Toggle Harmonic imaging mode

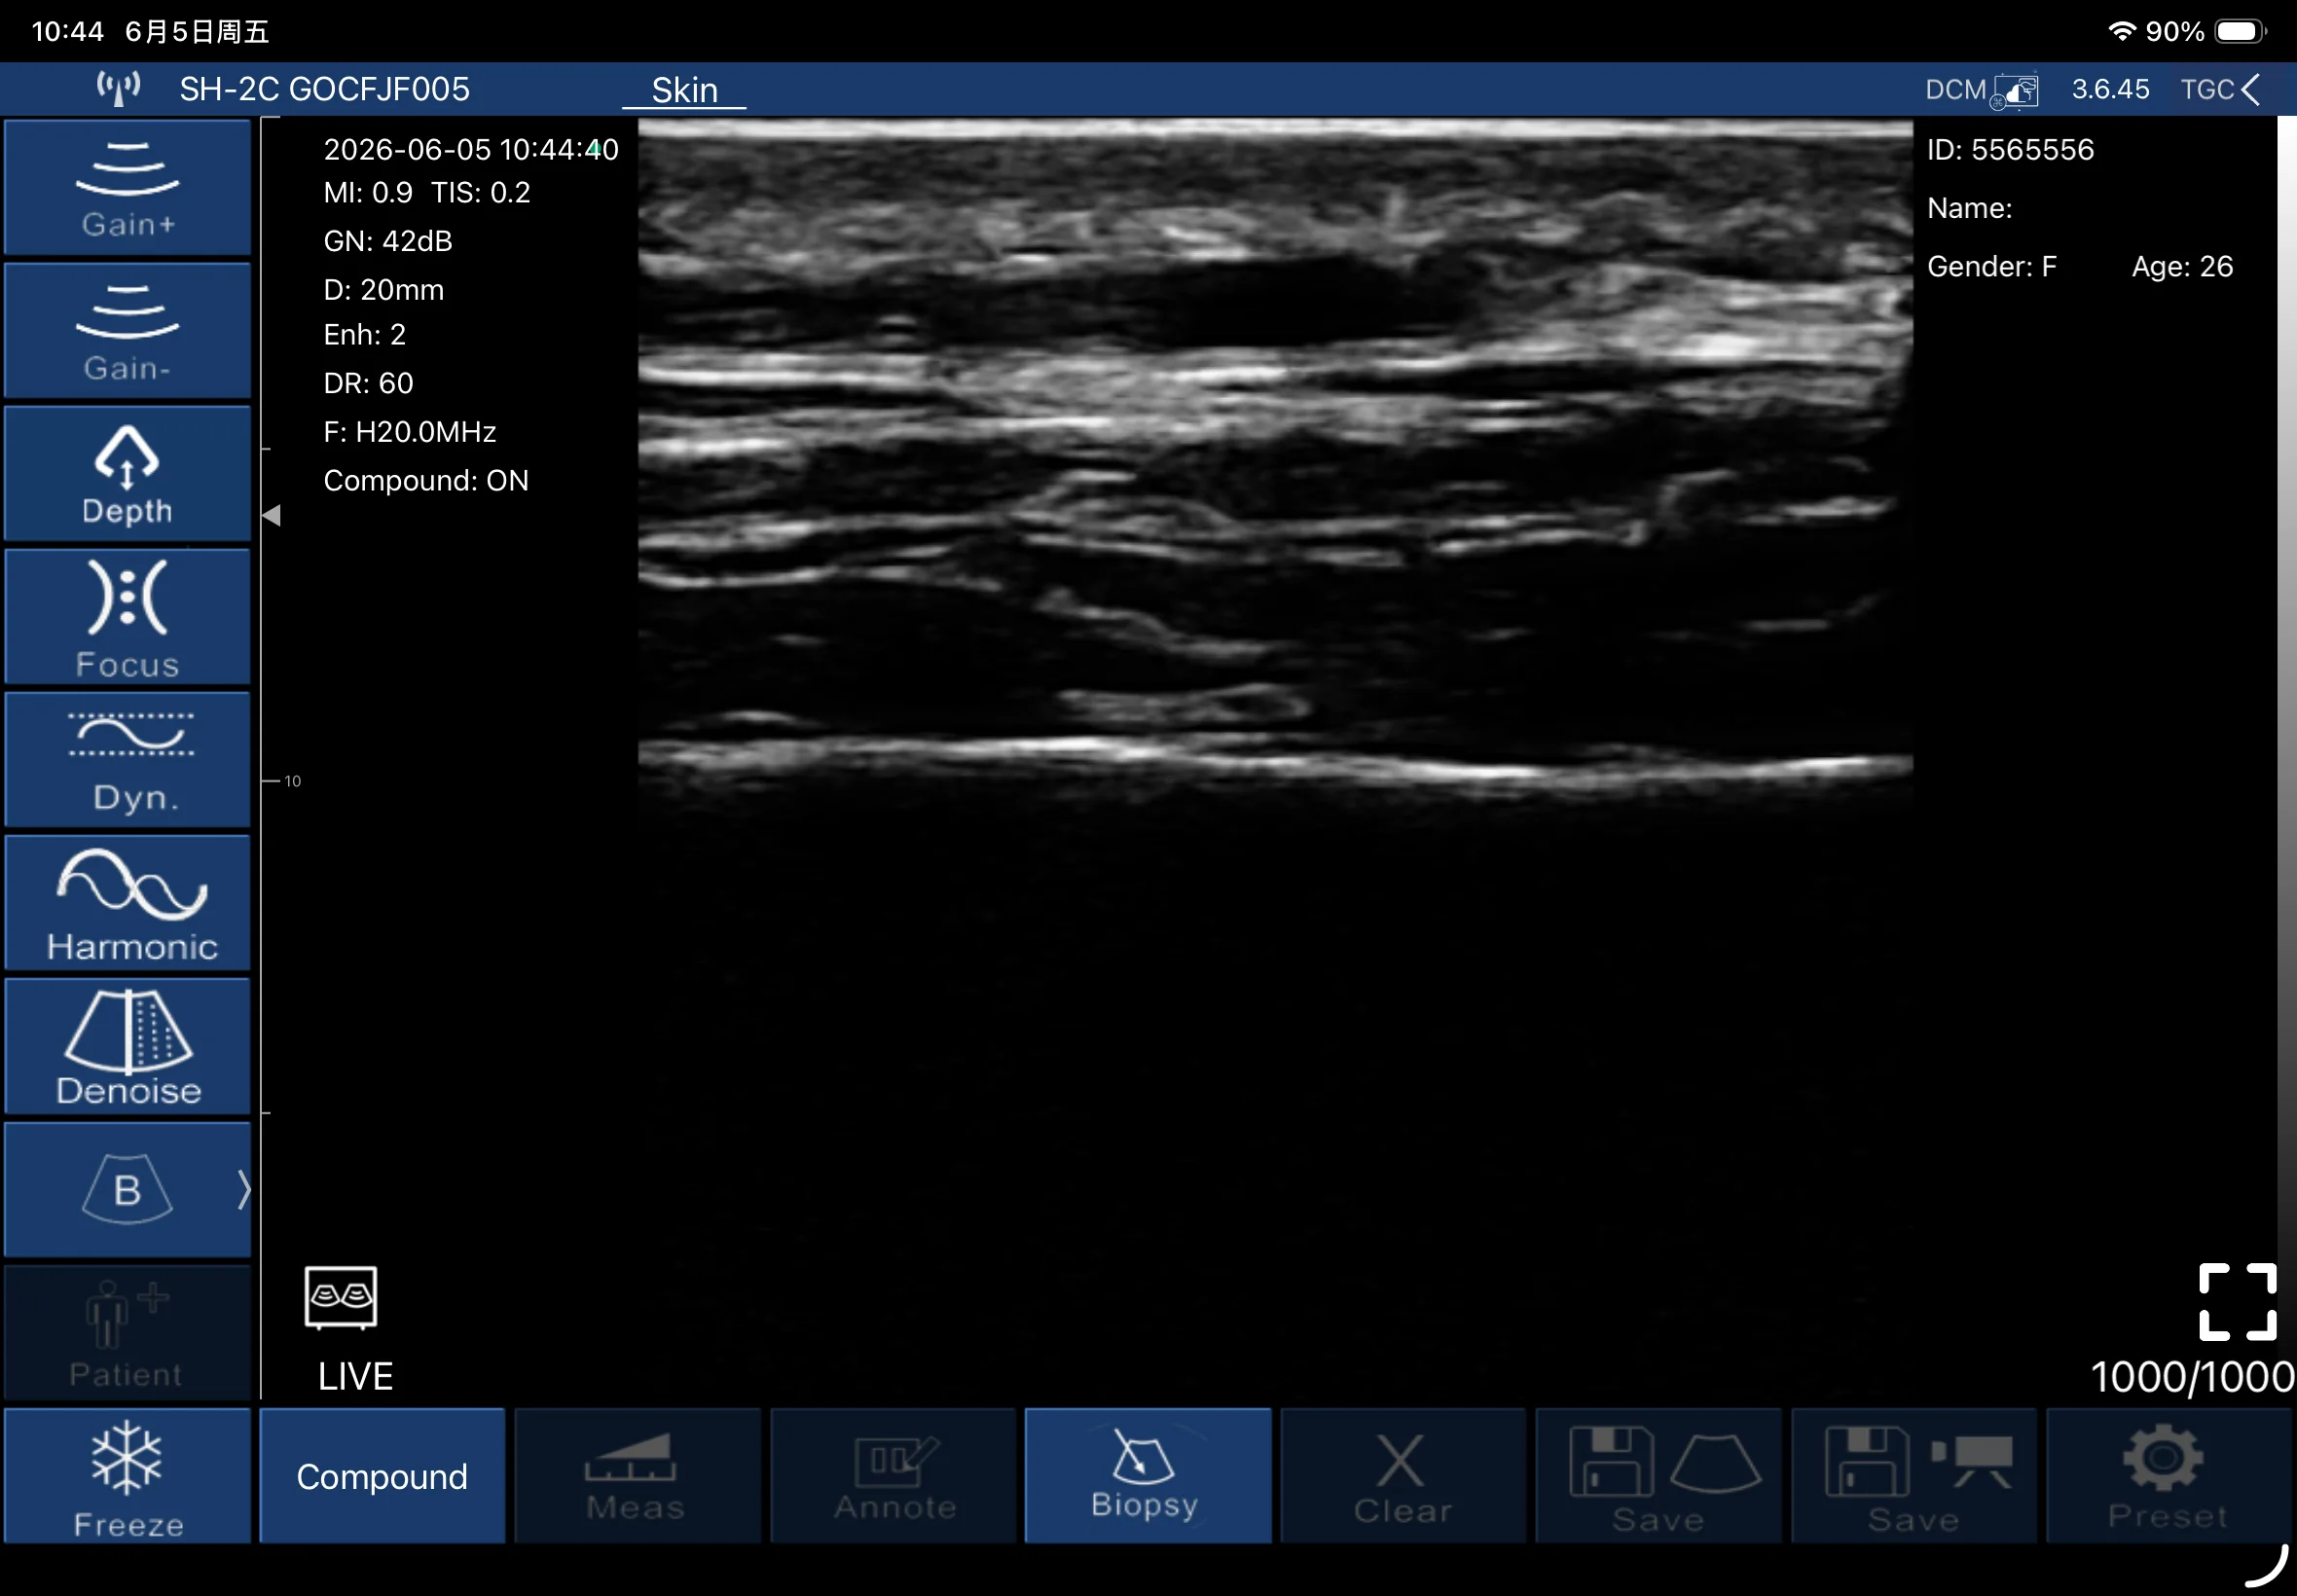click(127, 903)
